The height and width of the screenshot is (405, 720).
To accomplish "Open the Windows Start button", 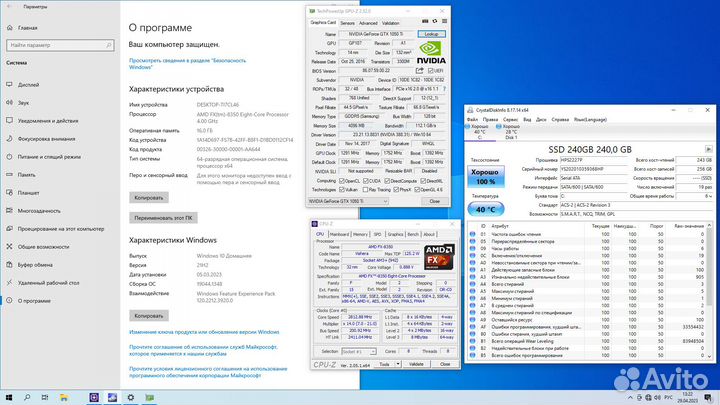I will pos(9,398).
